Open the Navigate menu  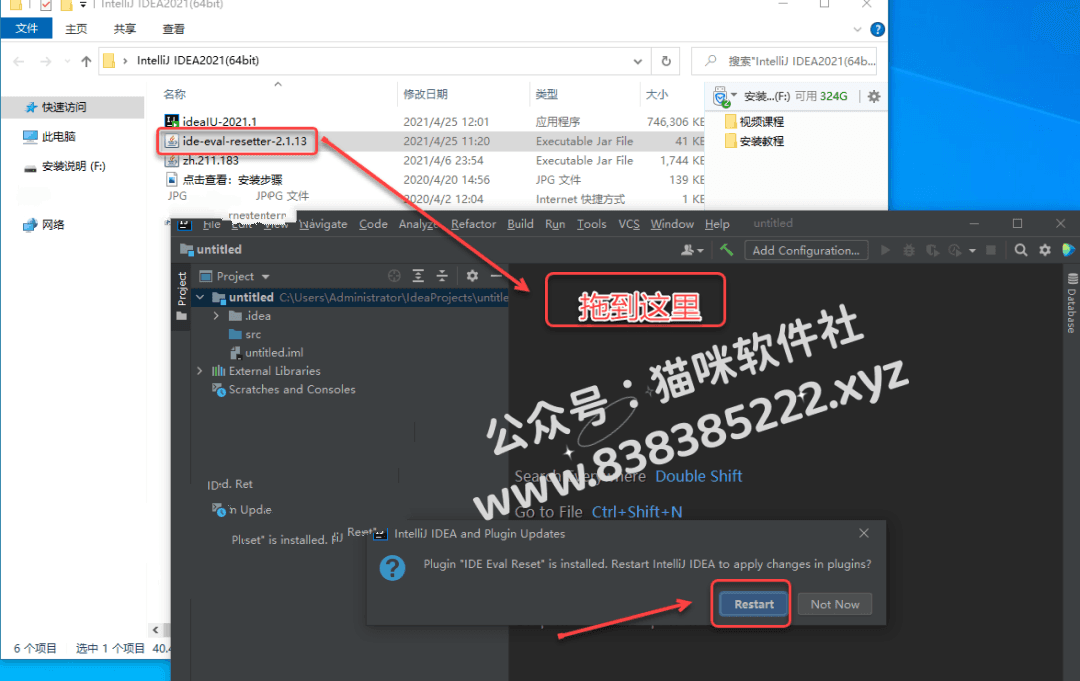pos(323,224)
